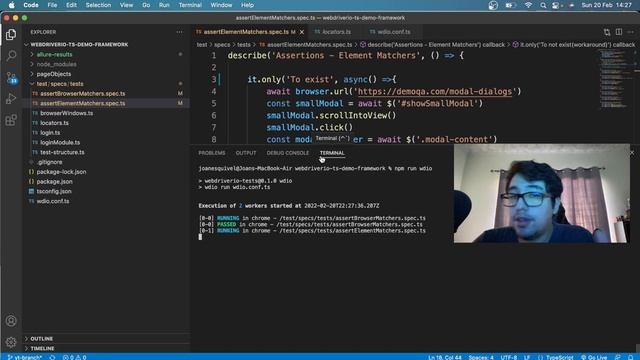Open the Search view in activity bar
The image size is (640, 360).
pos(11,56)
